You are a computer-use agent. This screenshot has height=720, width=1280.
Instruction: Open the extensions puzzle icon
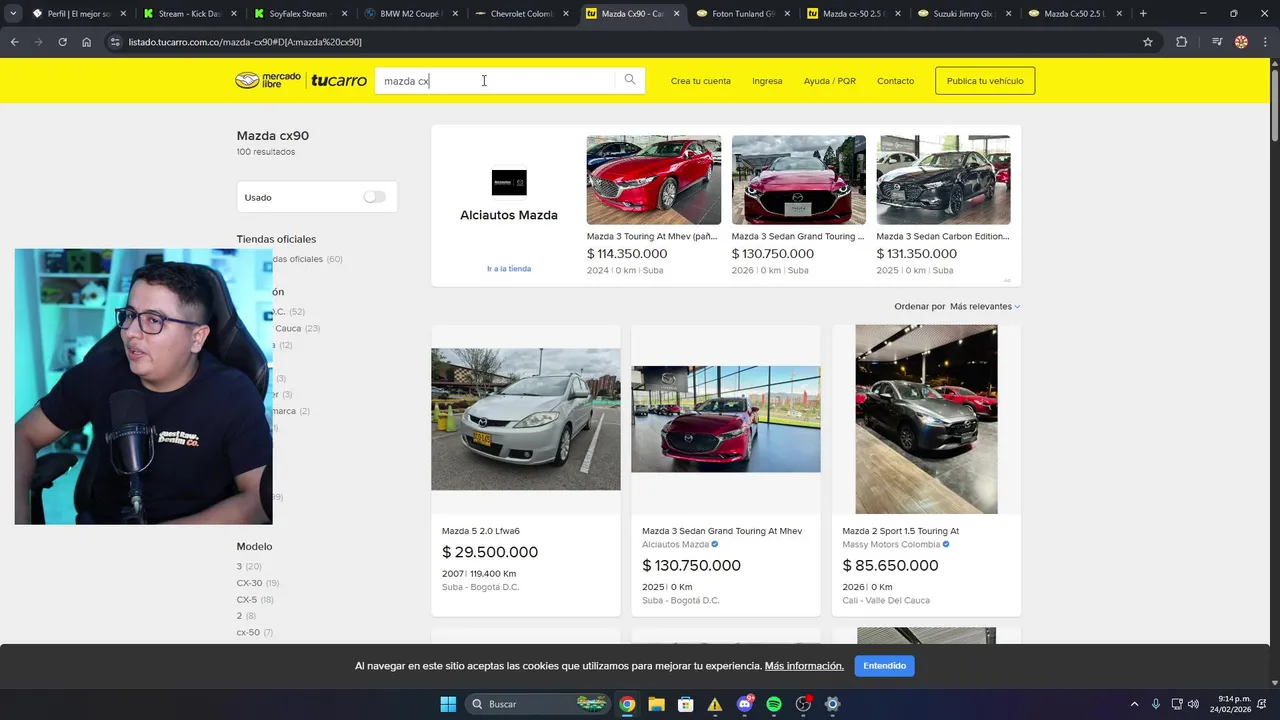pyautogui.click(x=1182, y=42)
